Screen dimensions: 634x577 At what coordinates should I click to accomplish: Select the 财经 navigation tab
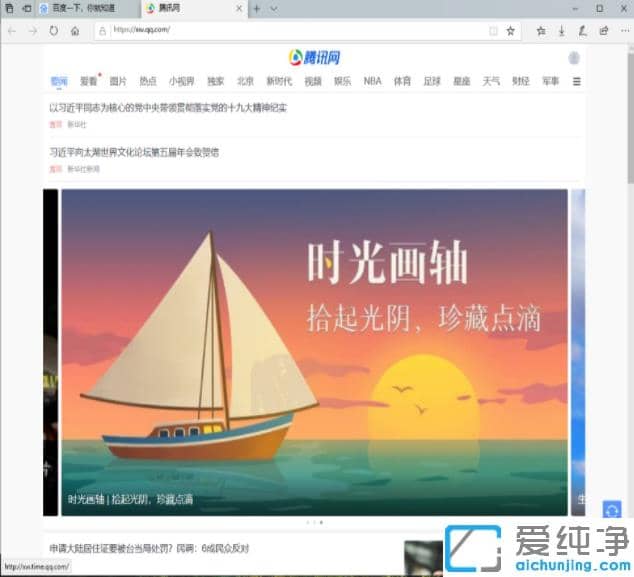point(521,81)
